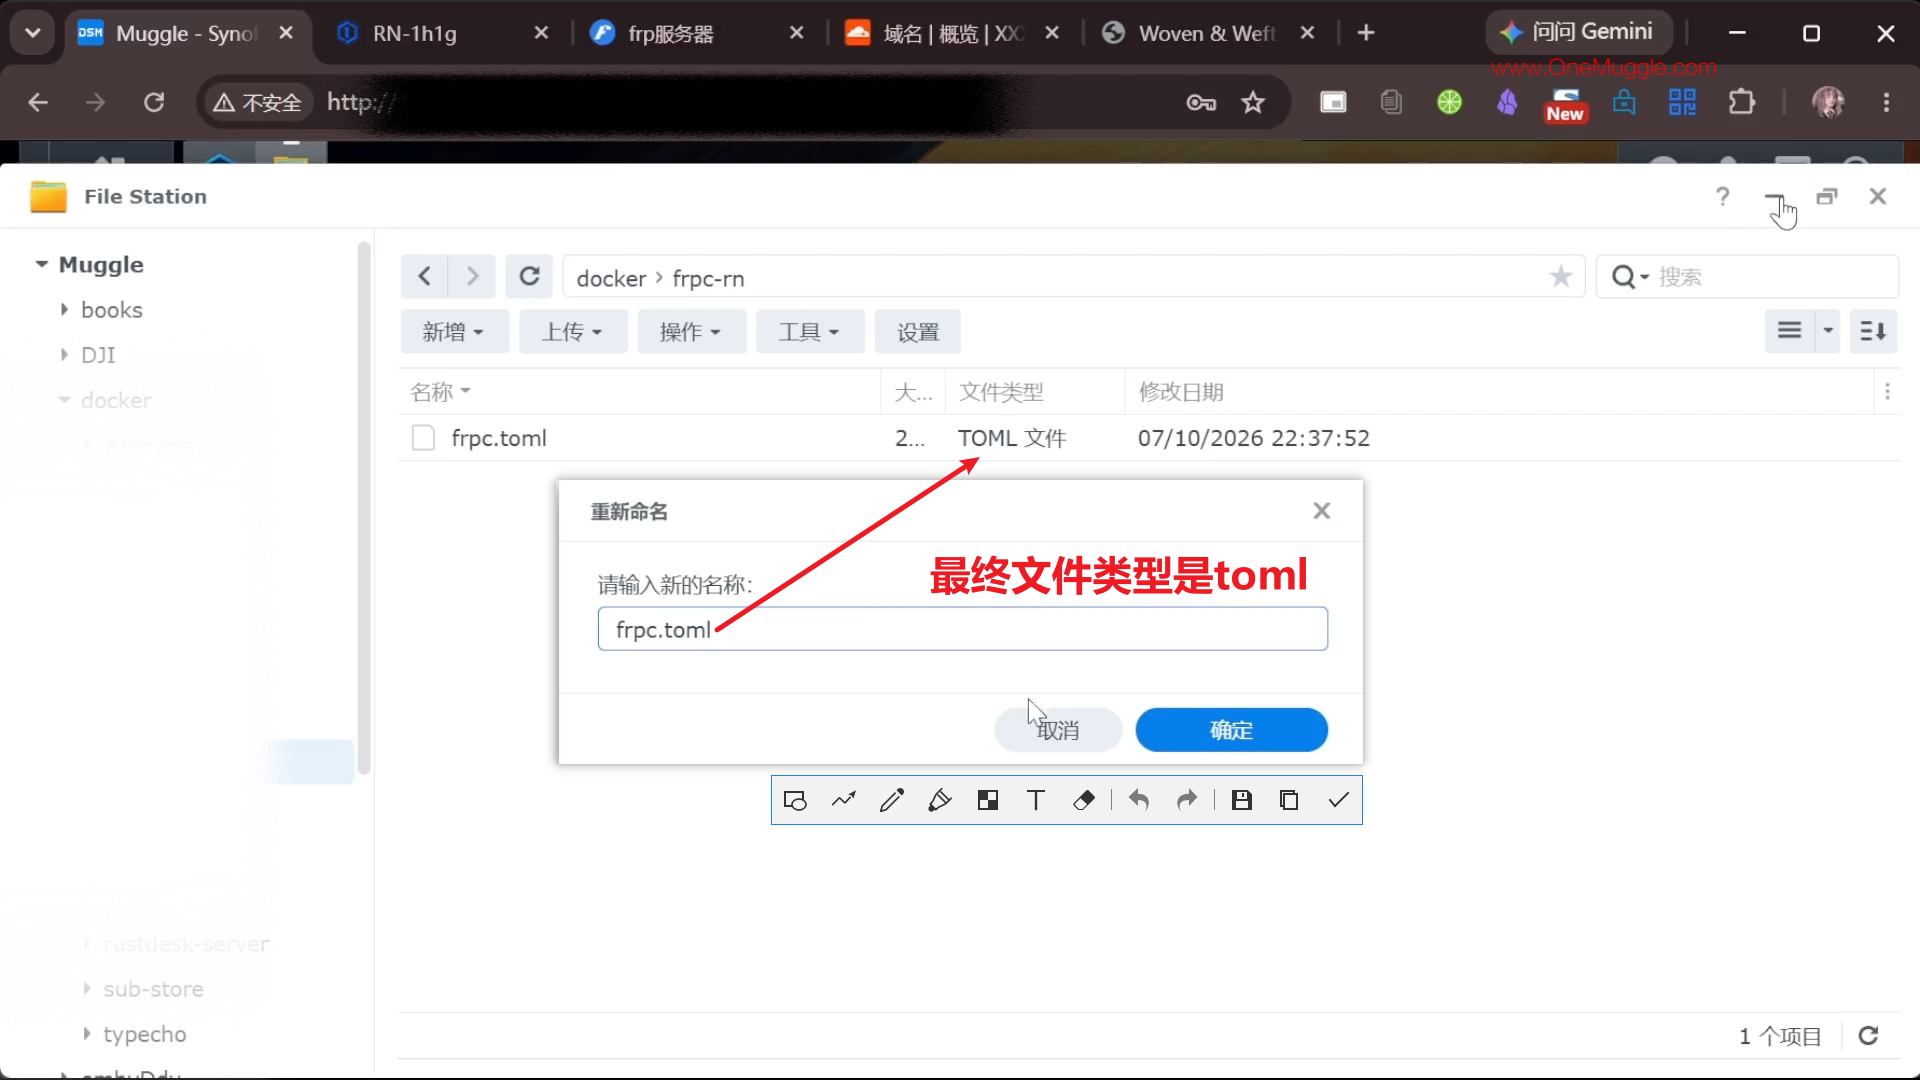The image size is (1920, 1080).
Task: Click the new name input field
Action: tap(962, 629)
